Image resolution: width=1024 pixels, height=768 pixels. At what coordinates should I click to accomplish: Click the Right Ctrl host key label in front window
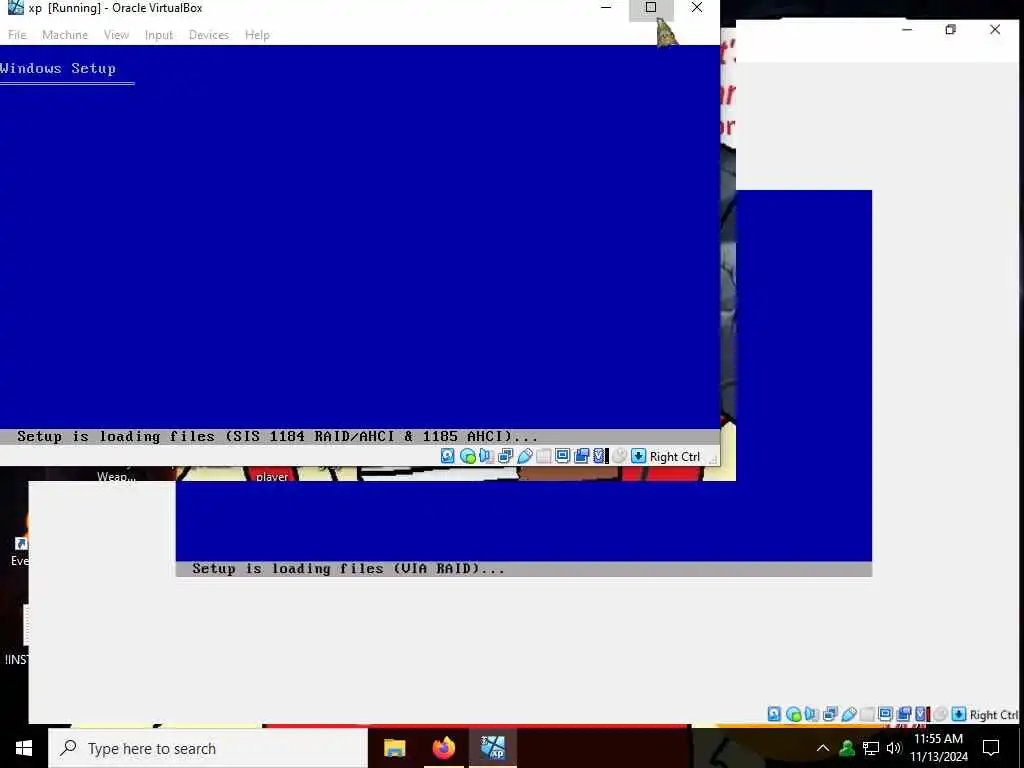(x=675, y=456)
